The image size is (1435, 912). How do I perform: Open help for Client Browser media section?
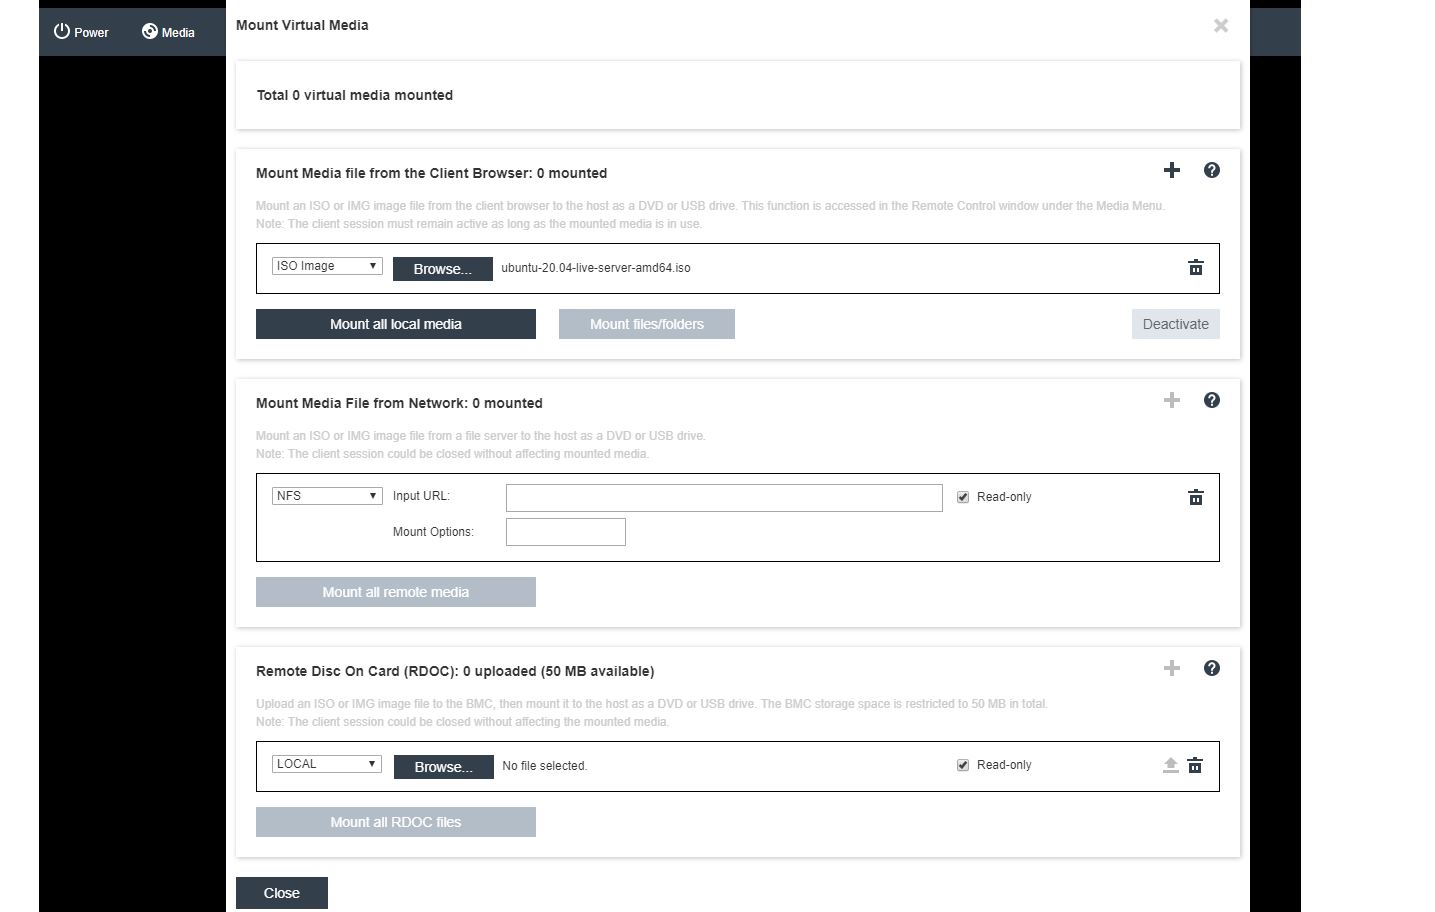click(x=1212, y=170)
